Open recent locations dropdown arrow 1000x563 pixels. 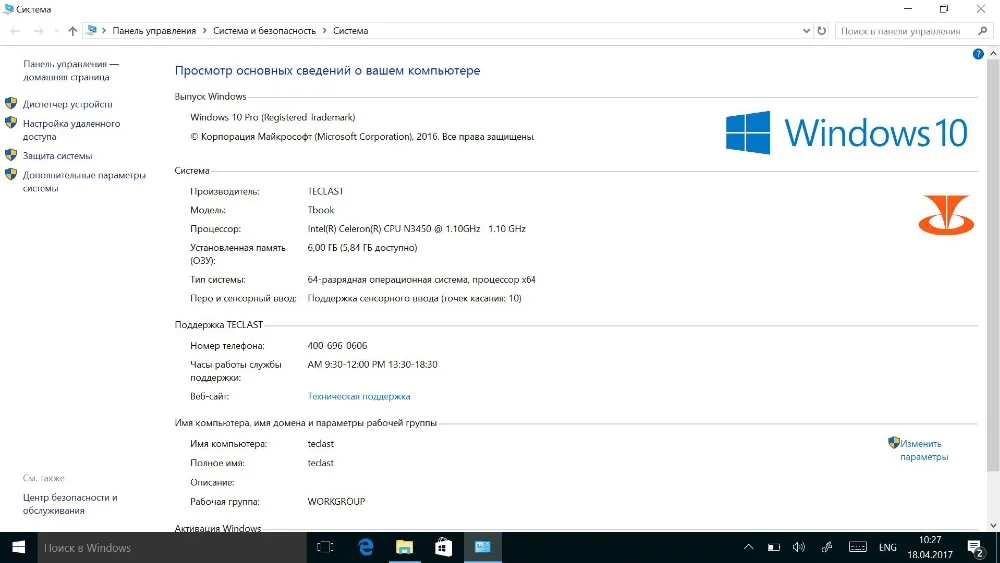[x=56, y=31]
